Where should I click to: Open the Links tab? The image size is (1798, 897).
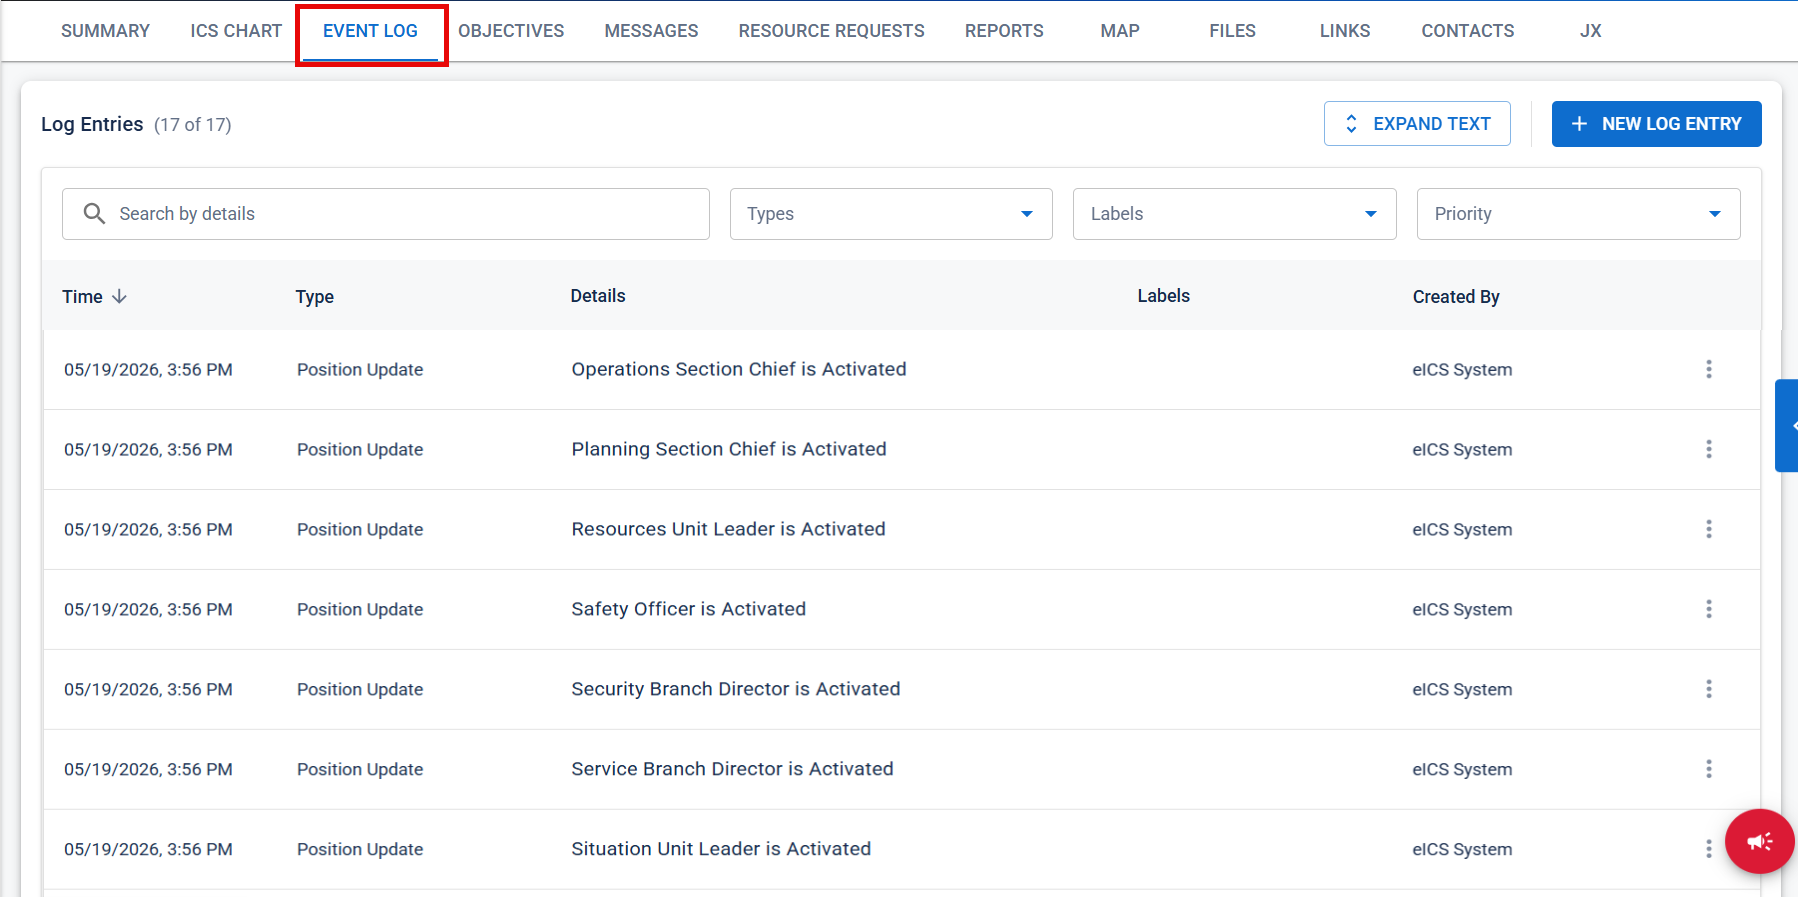1345,31
